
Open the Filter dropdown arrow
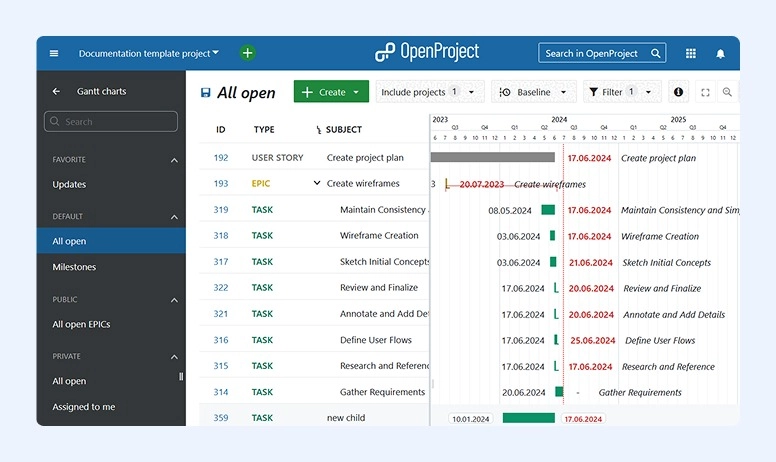[x=648, y=92]
